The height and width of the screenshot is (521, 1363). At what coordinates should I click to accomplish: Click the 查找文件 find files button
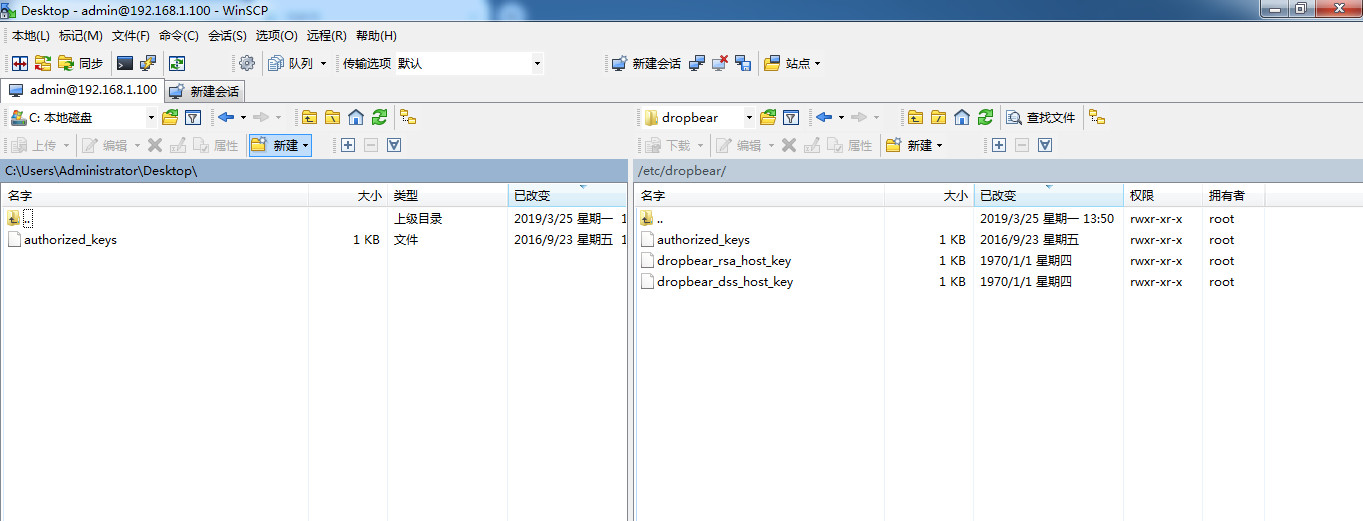point(1041,117)
